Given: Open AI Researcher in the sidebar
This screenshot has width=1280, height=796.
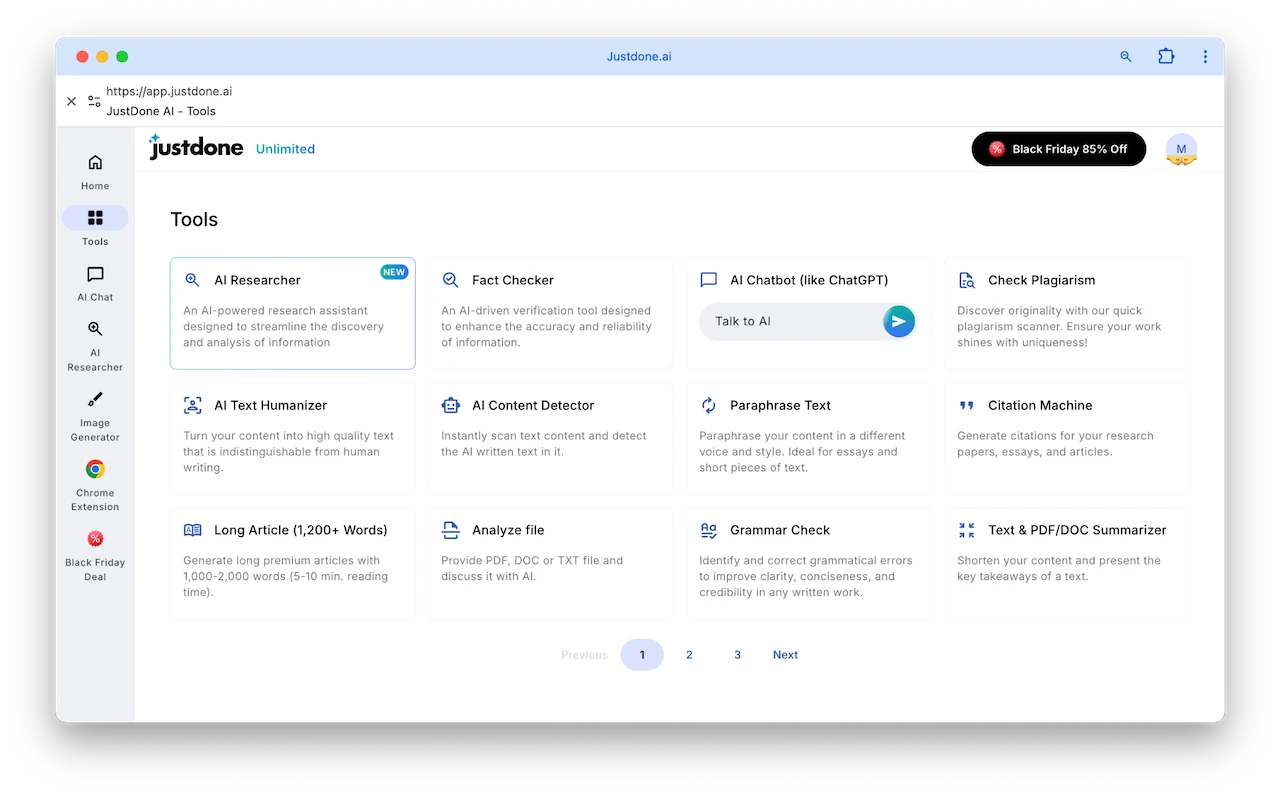Looking at the screenshot, I should coord(95,329).
